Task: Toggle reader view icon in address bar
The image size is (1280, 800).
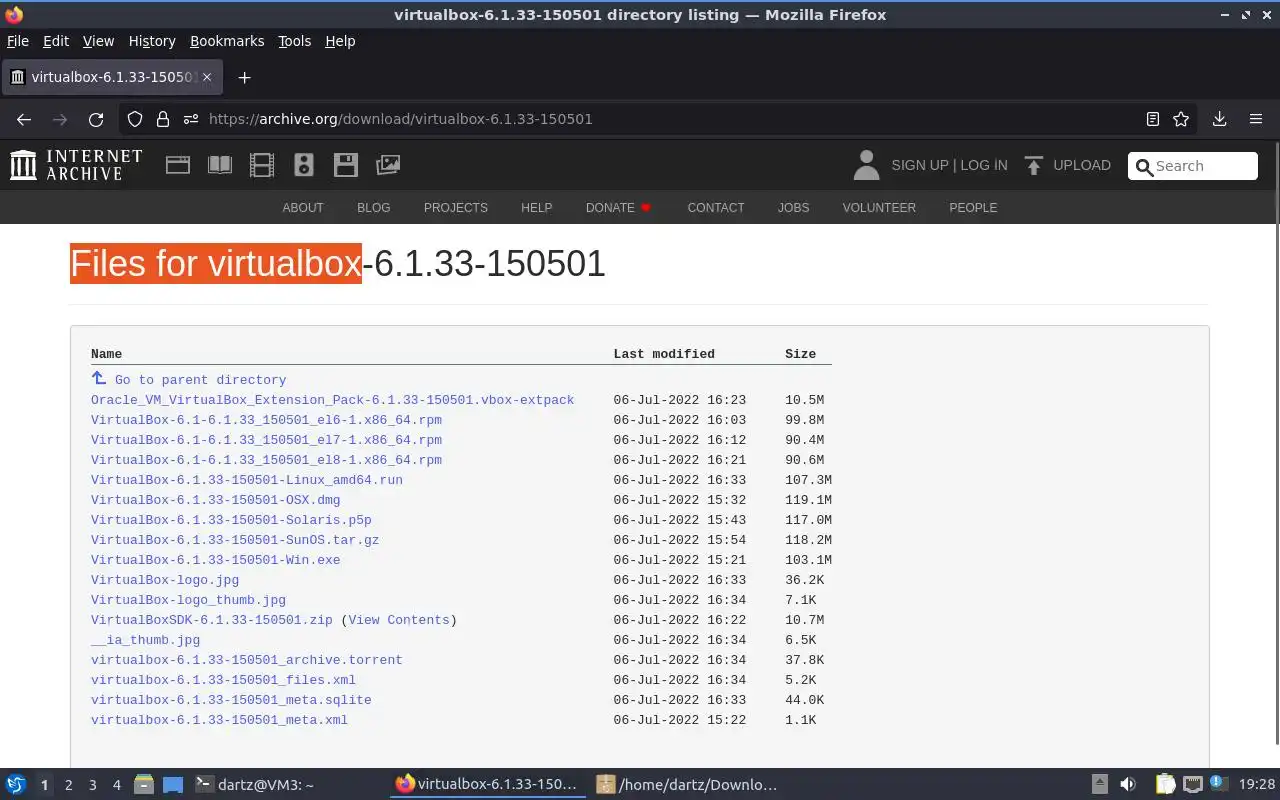Action: click(1153, 119)
